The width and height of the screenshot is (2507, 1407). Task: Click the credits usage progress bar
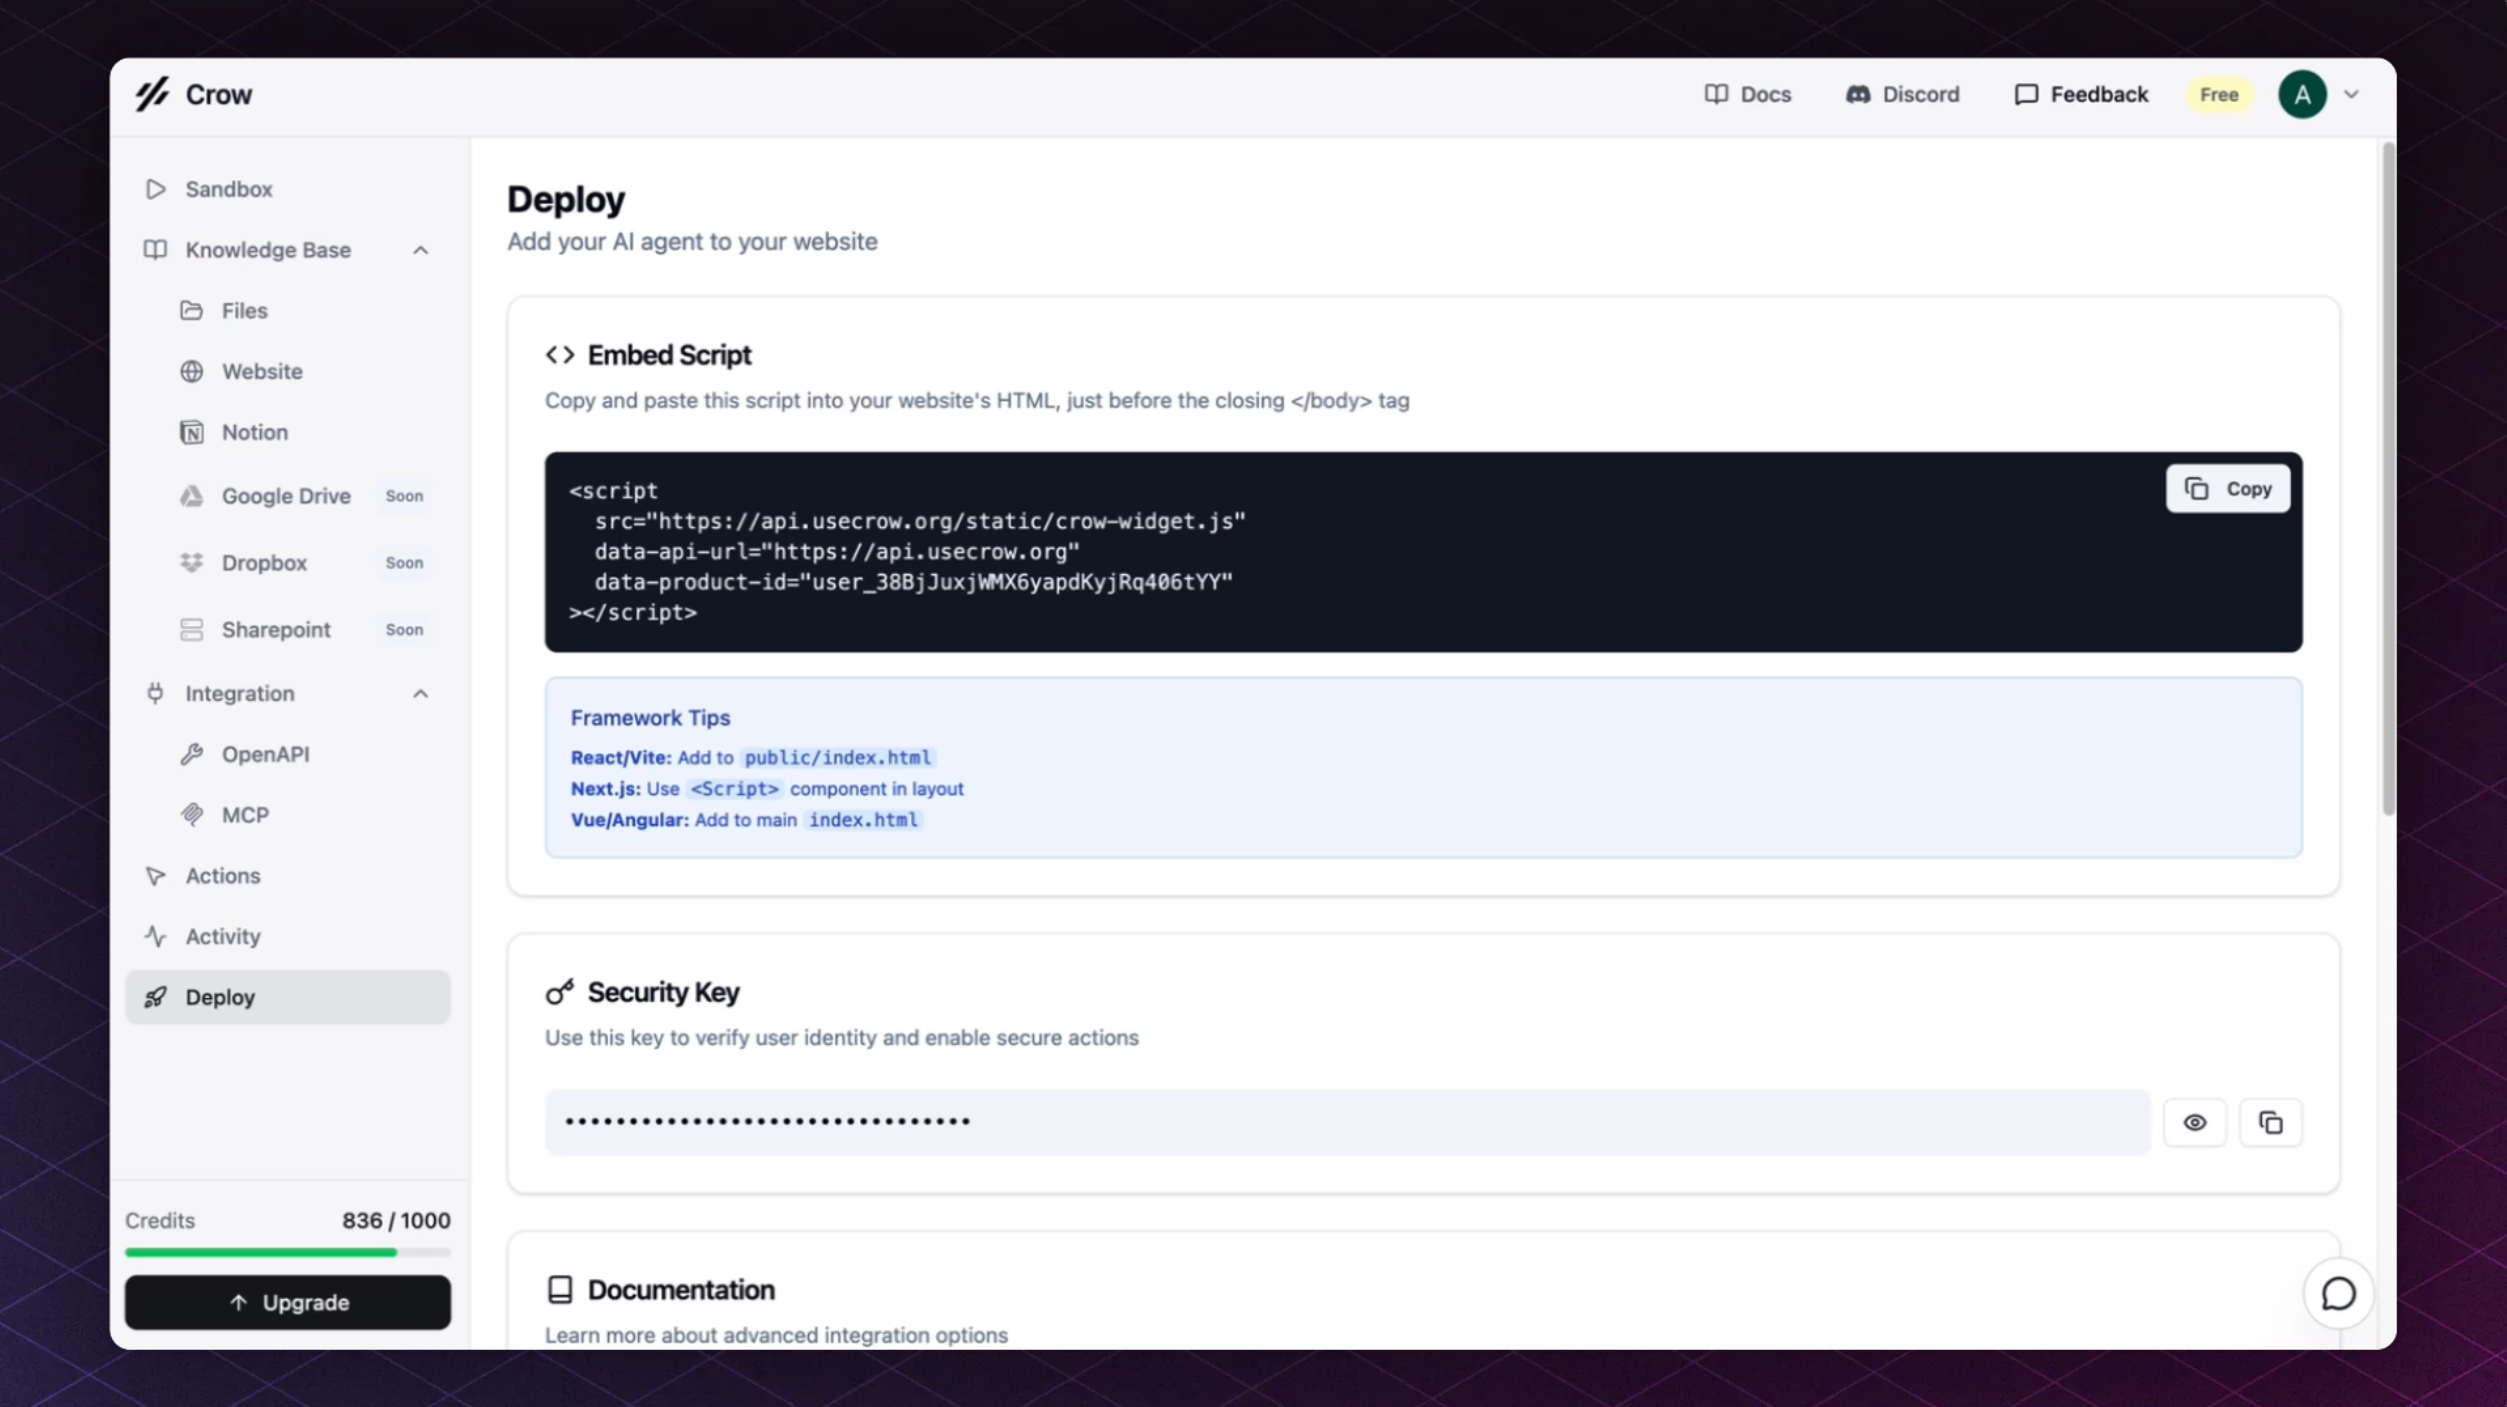[287, 1252]
